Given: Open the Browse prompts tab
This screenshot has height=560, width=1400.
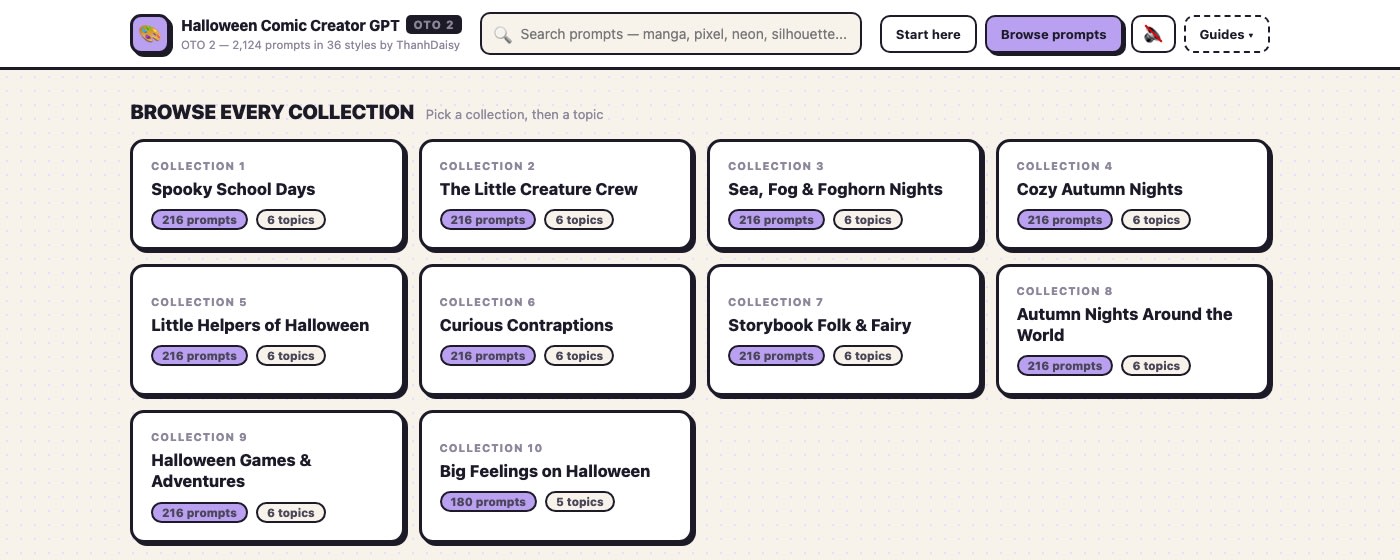Looking at the screenshot, I should 1053,34.
